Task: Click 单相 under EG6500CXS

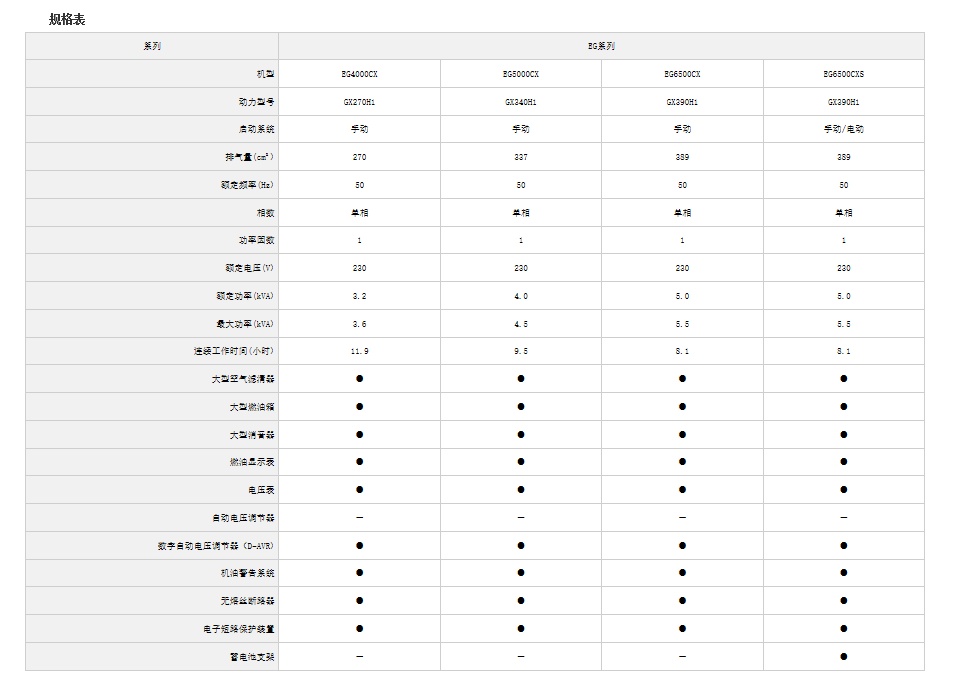Action: click(x=843, y=213)
